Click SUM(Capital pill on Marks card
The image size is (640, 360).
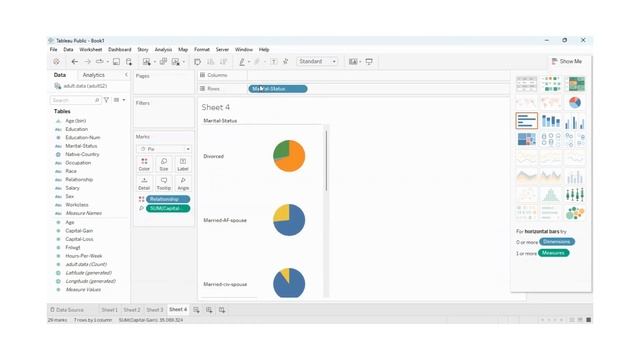click(168, 209)
